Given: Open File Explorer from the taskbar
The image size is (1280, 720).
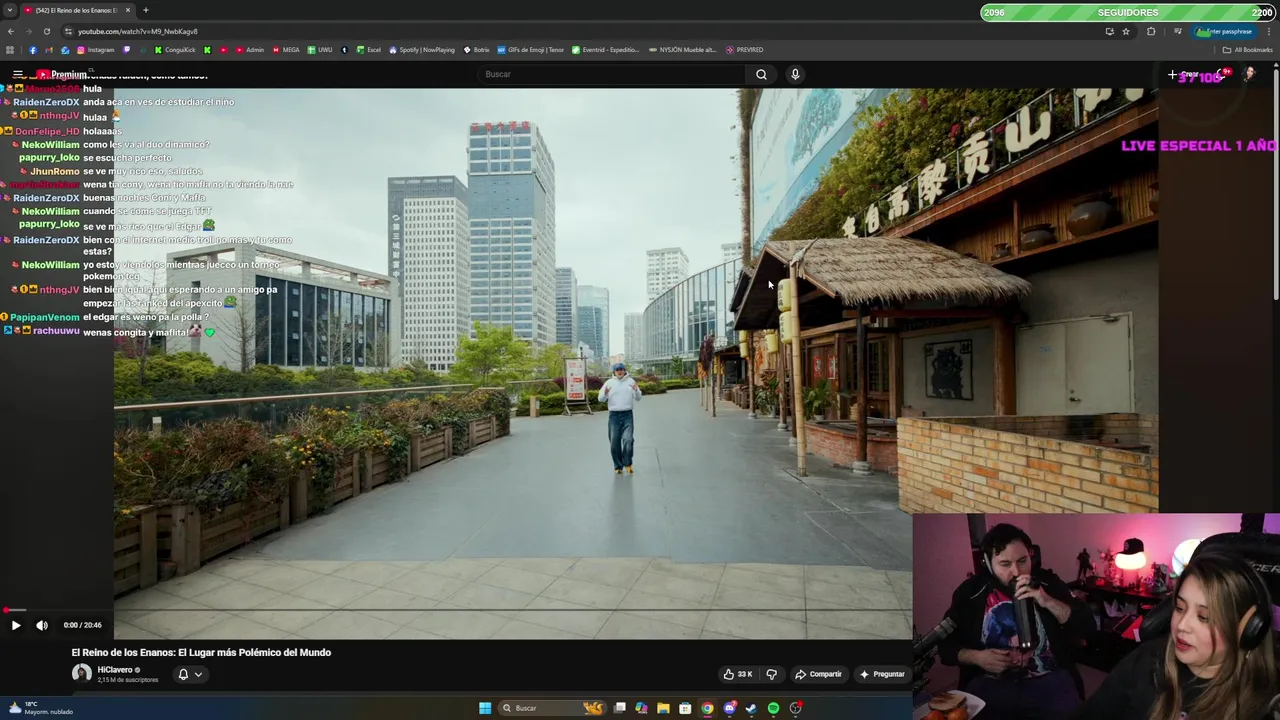Looking at the screenshot, I should 663,708.
